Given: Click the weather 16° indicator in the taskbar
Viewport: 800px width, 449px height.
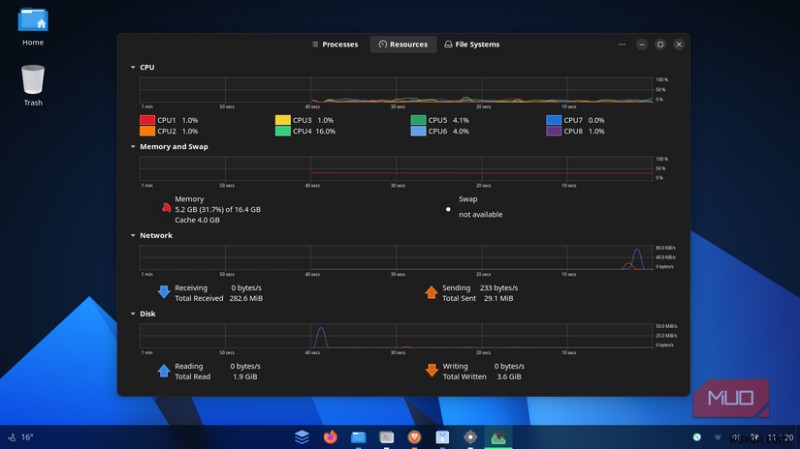Looking at the screenshot, I should 20,437.
